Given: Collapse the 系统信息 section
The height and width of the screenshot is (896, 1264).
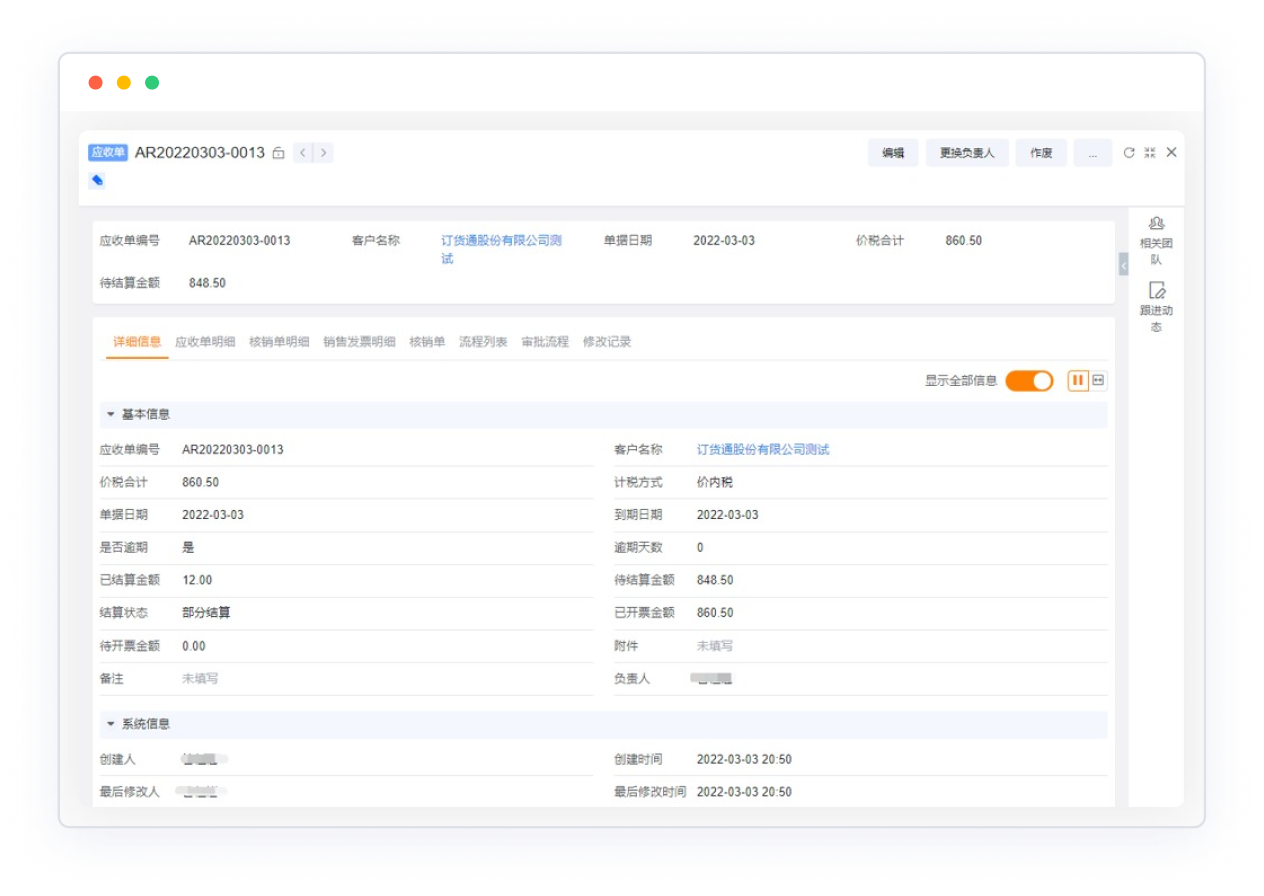Looking at the screenshot, I should click(111, 724).
